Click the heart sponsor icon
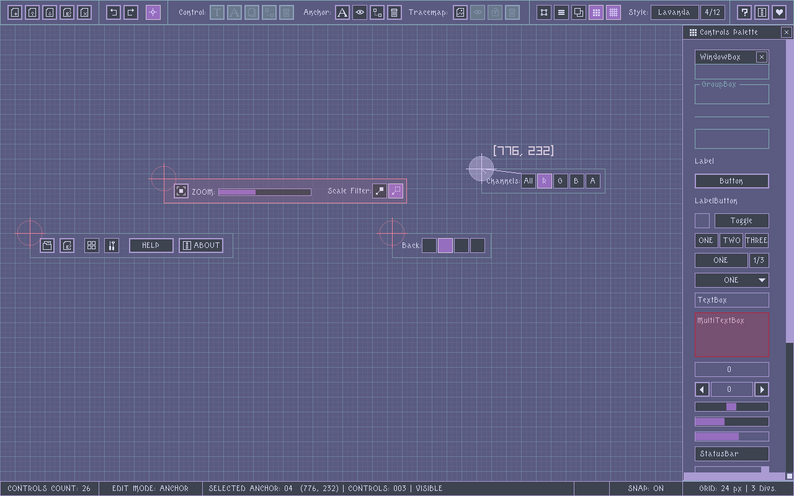 click(x=779, y=12)
